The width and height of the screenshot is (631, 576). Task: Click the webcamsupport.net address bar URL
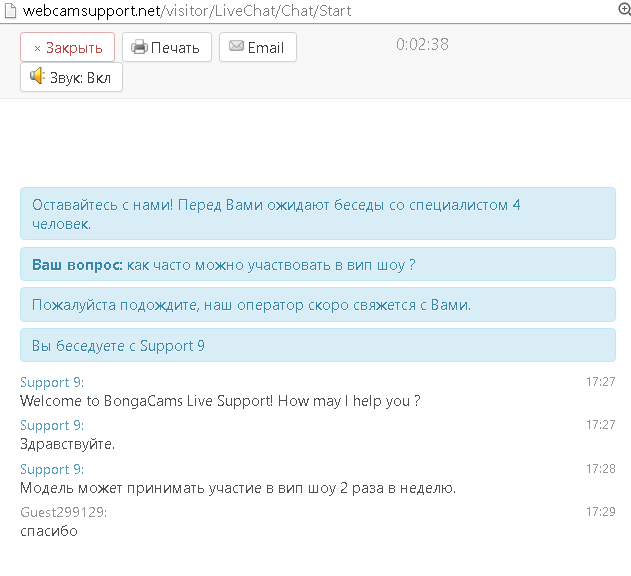(x=180, y=11)
